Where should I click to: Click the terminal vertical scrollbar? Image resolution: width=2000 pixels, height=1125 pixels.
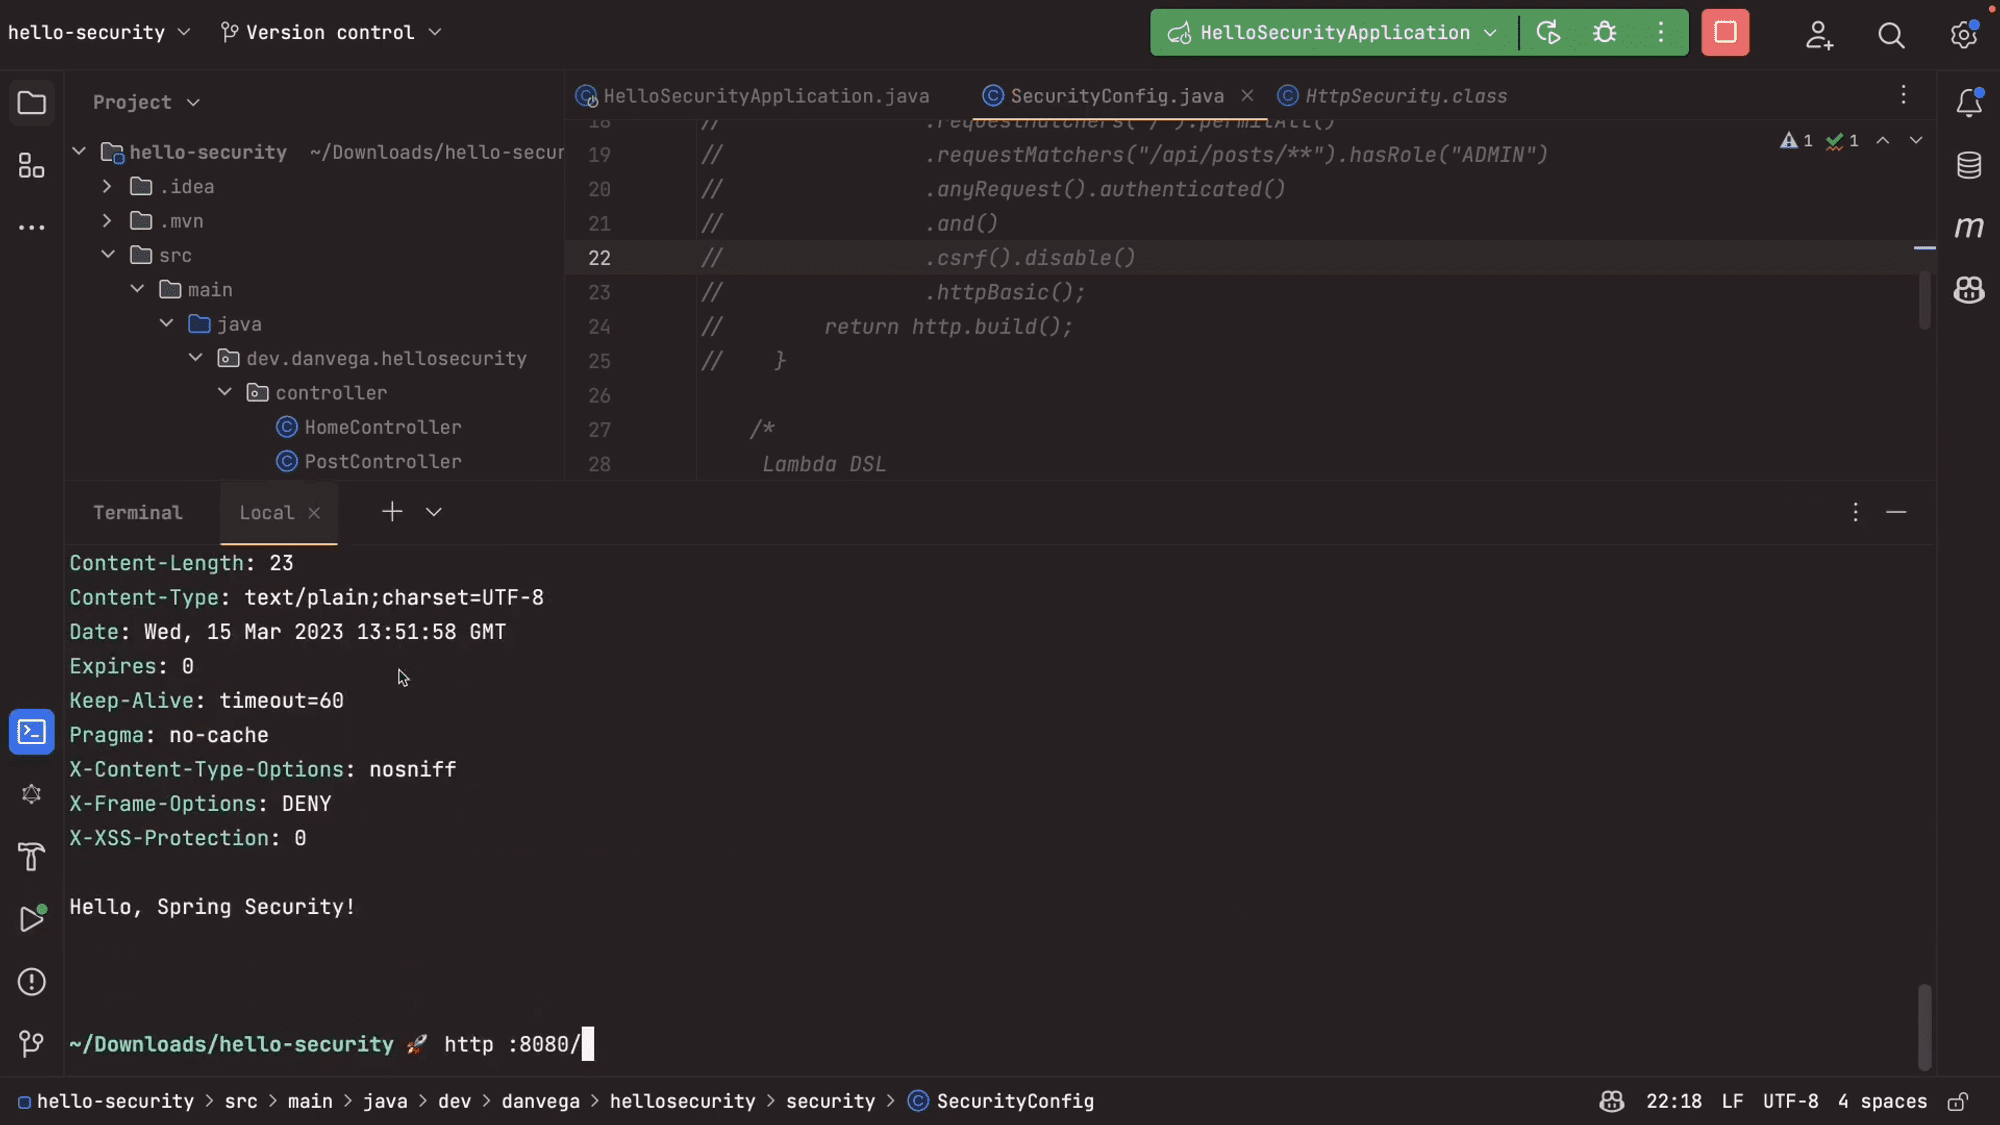(x=1923, y=1025)
